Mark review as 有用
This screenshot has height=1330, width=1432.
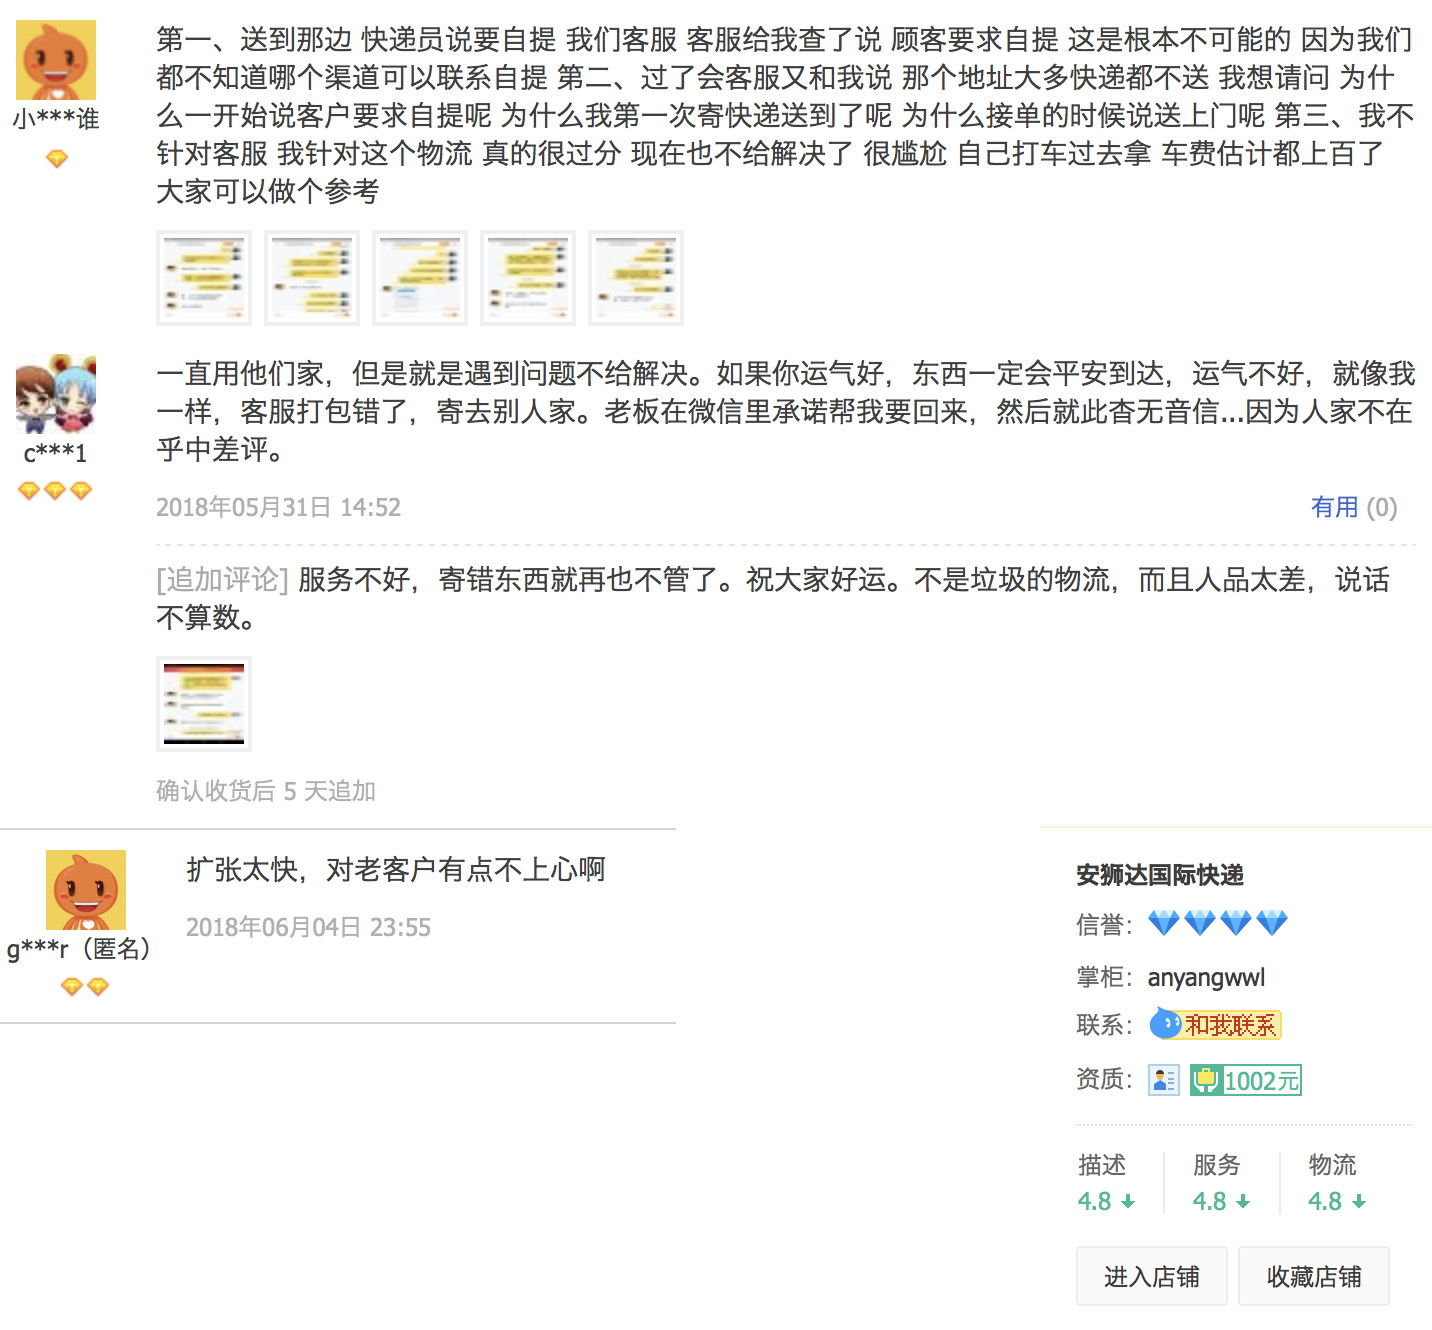click(x=1353, y=508)
